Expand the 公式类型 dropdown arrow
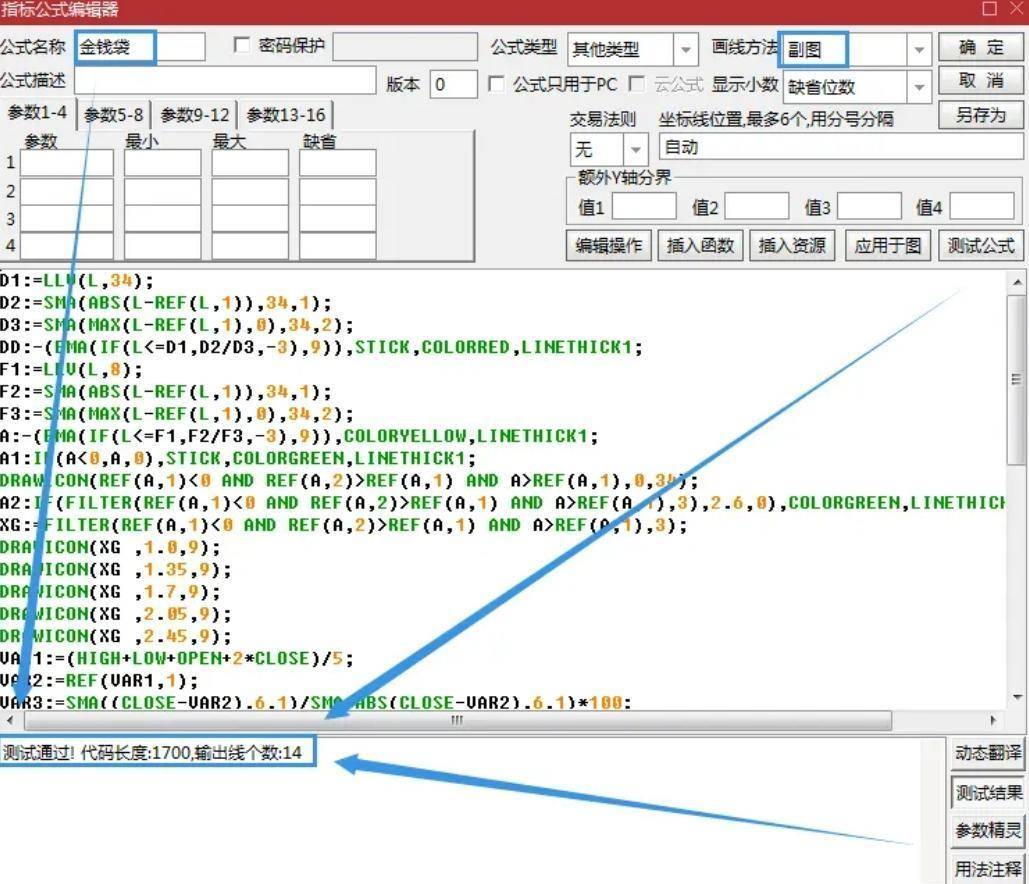 686,50
